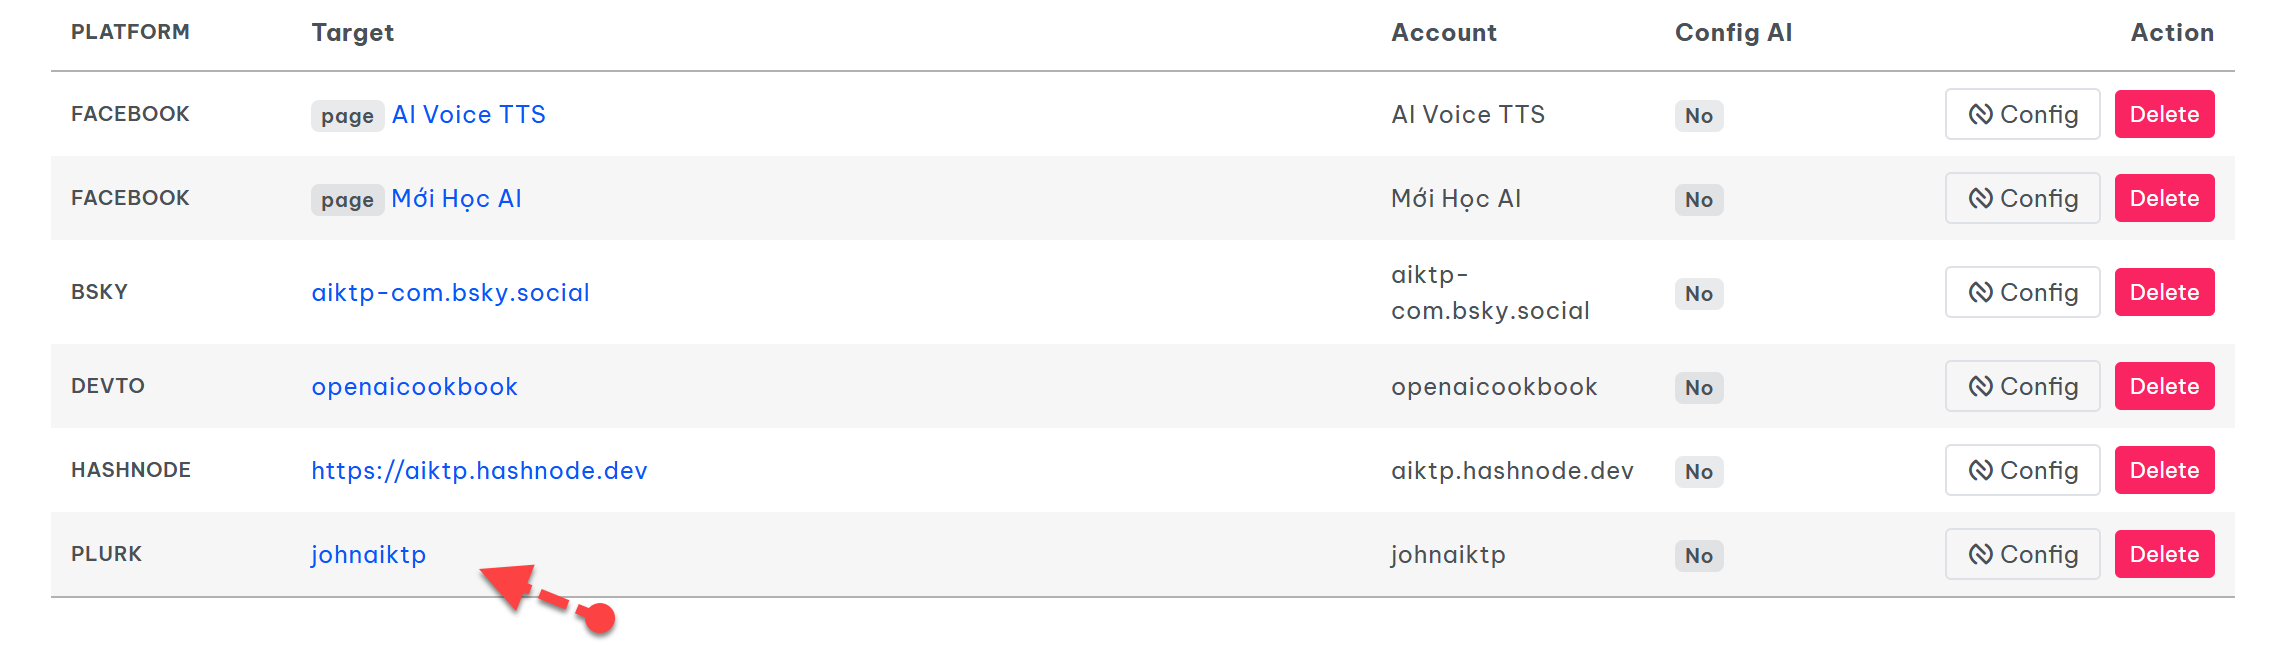Visit the https://aiktp.hashnode.dev link
The height and width of the screenshot is (653, 2276).
coord(479,471)
